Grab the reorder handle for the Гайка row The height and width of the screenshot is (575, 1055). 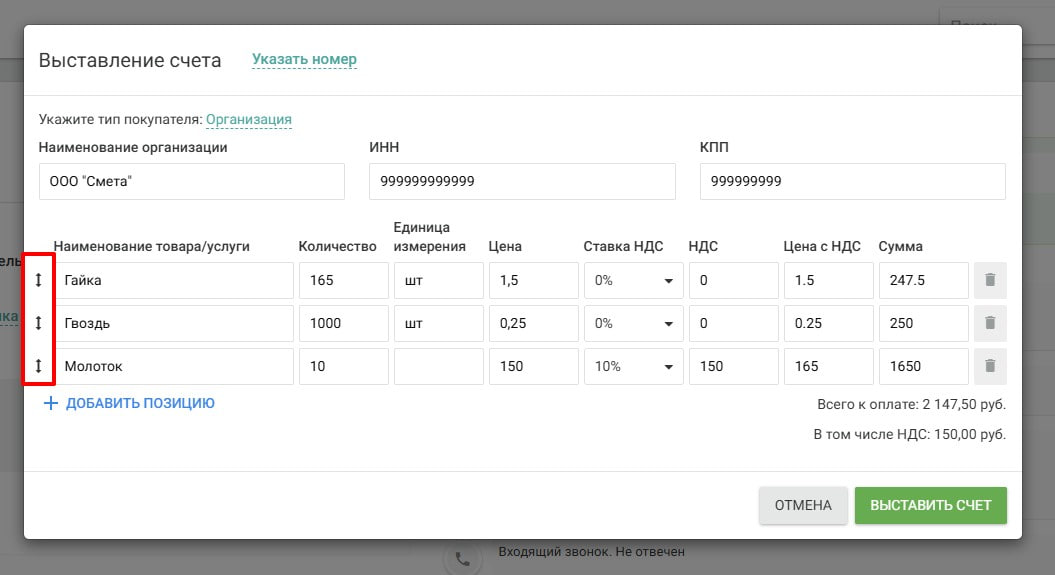(x=38, y=280)
